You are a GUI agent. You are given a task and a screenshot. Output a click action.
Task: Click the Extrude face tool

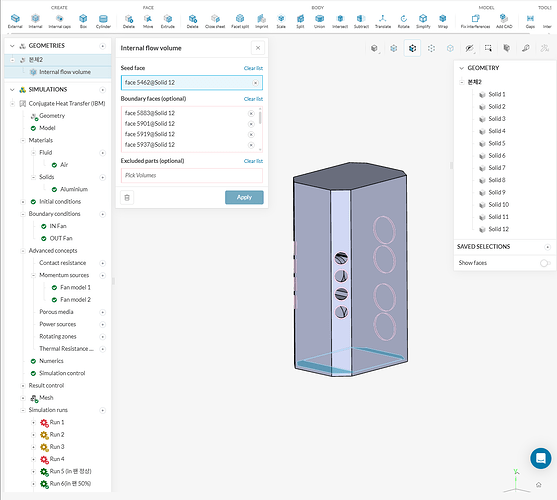point(168,21)
